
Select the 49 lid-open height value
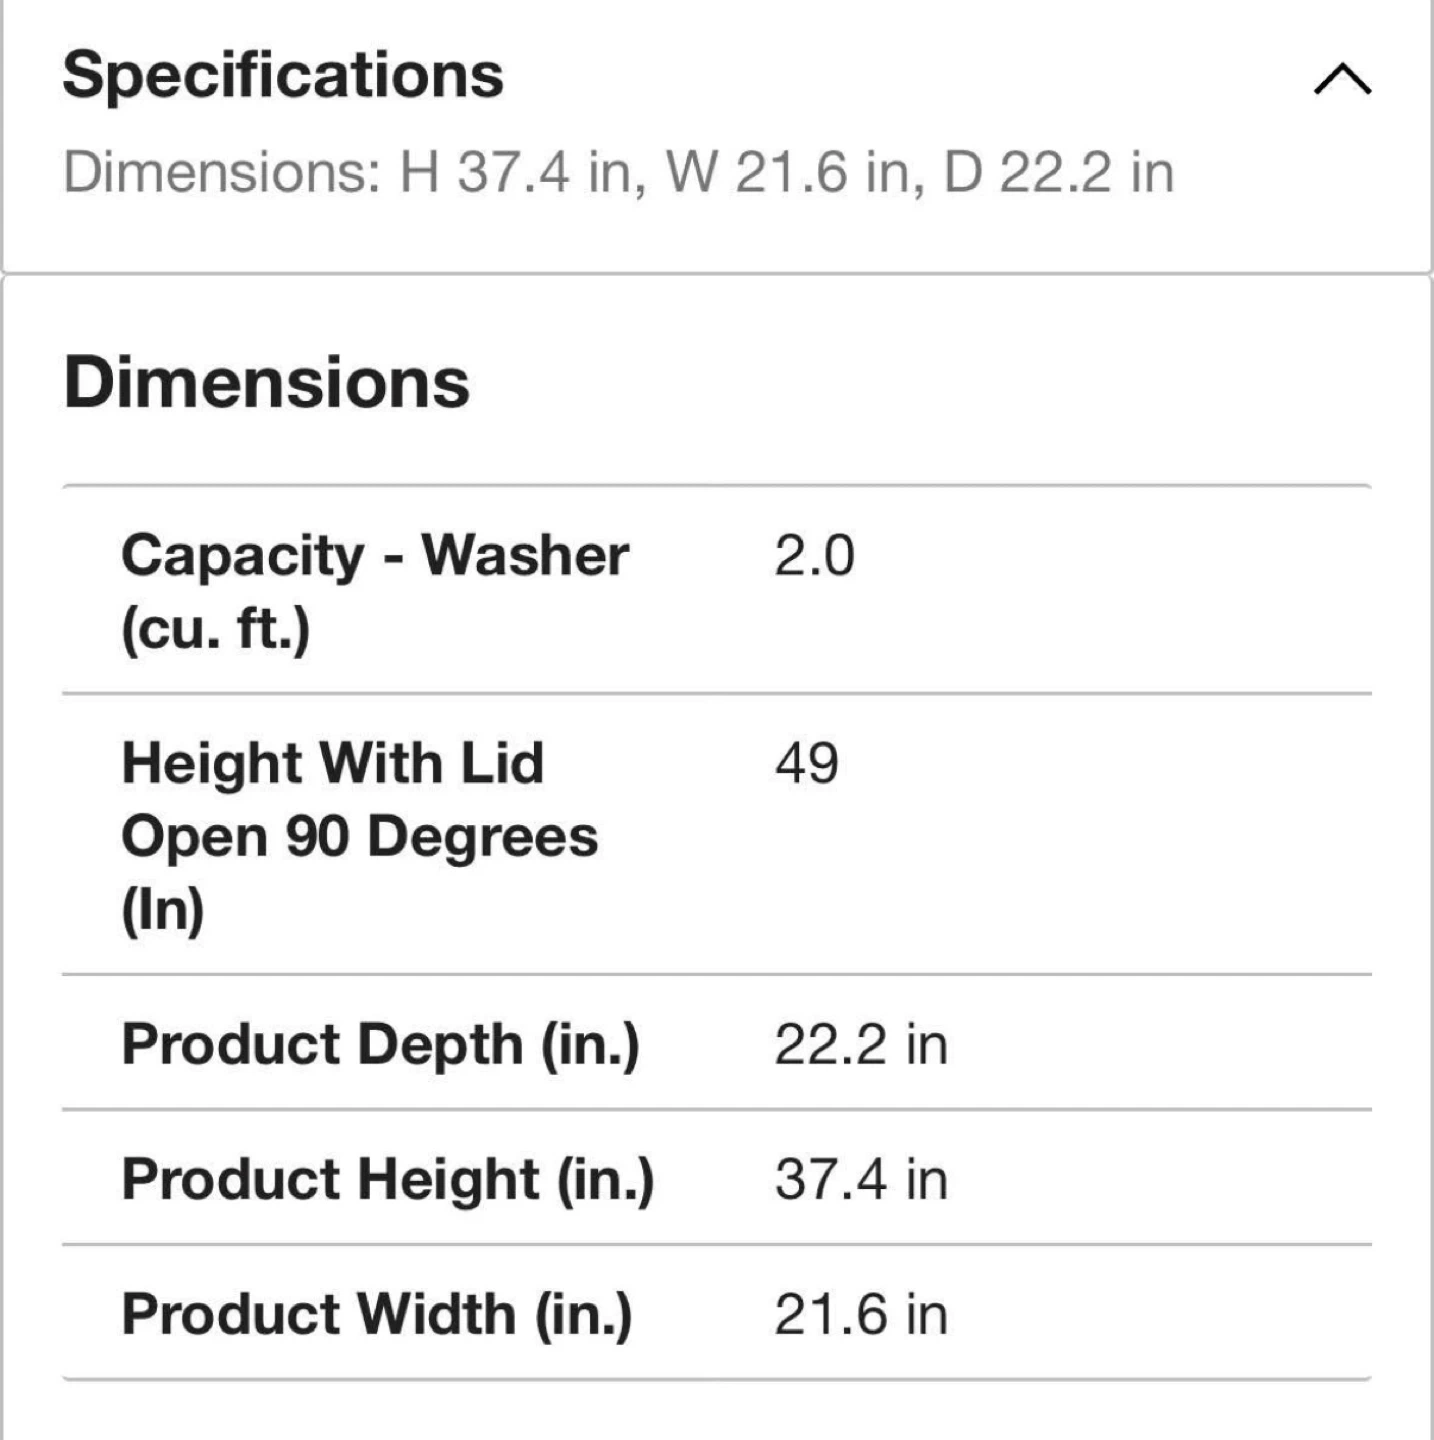(806, 763)
